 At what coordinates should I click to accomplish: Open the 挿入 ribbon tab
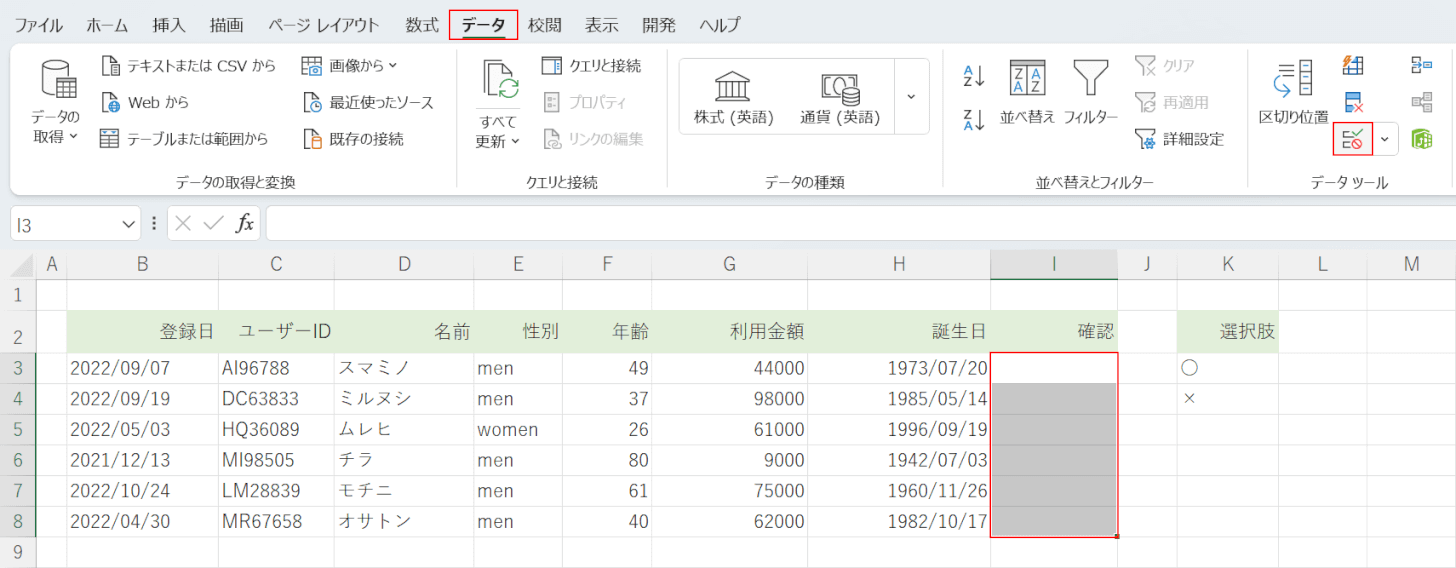tap(169, 25)
